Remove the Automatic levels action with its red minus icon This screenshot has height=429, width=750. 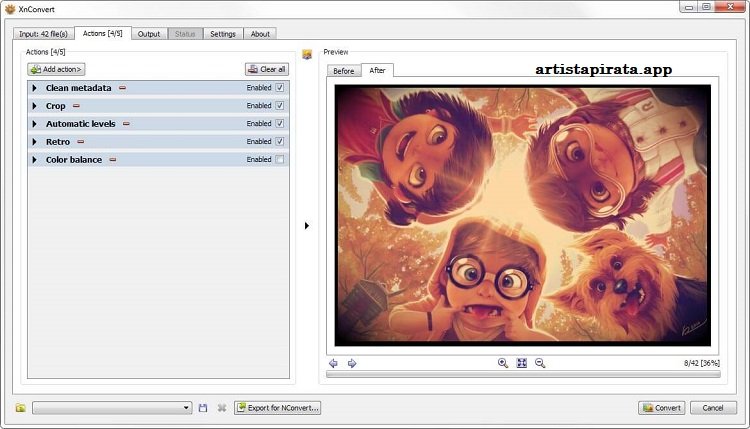[126, 124]
